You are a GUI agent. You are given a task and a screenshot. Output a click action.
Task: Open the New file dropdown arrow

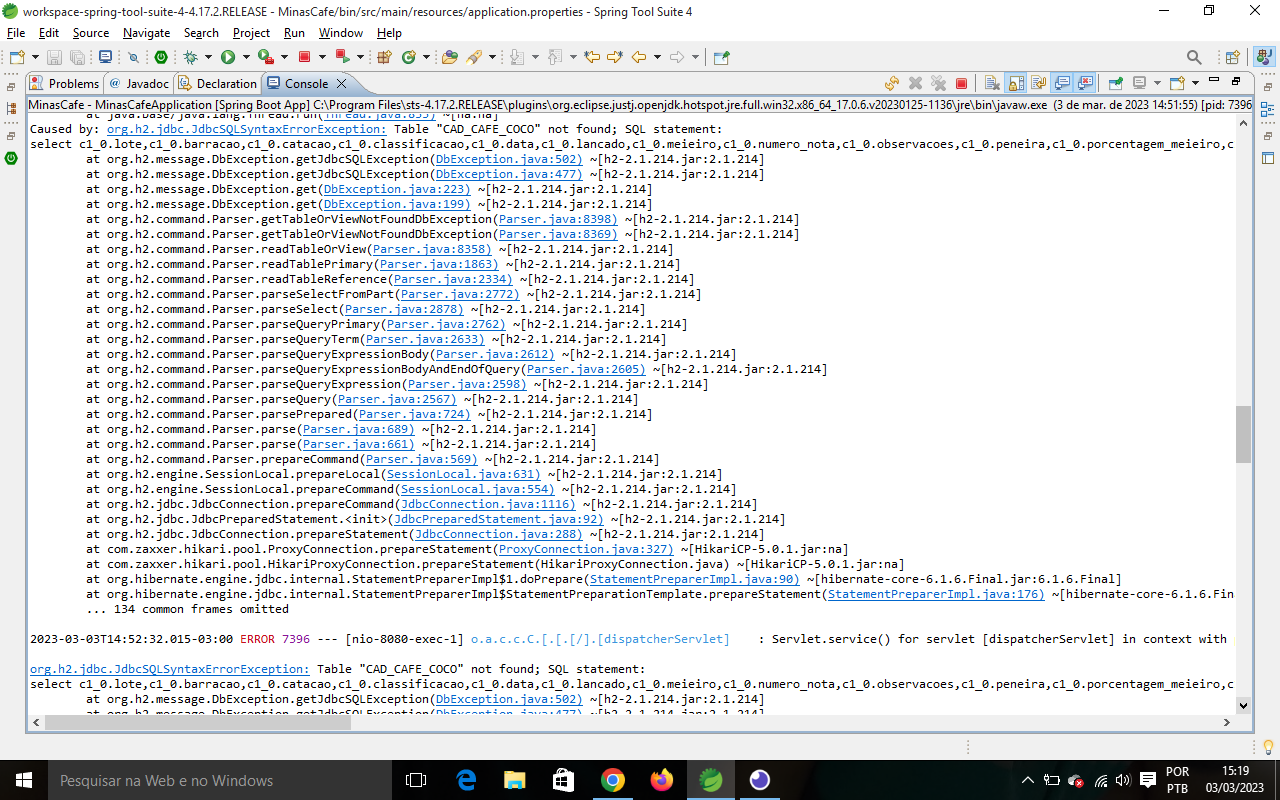point(35,57)
